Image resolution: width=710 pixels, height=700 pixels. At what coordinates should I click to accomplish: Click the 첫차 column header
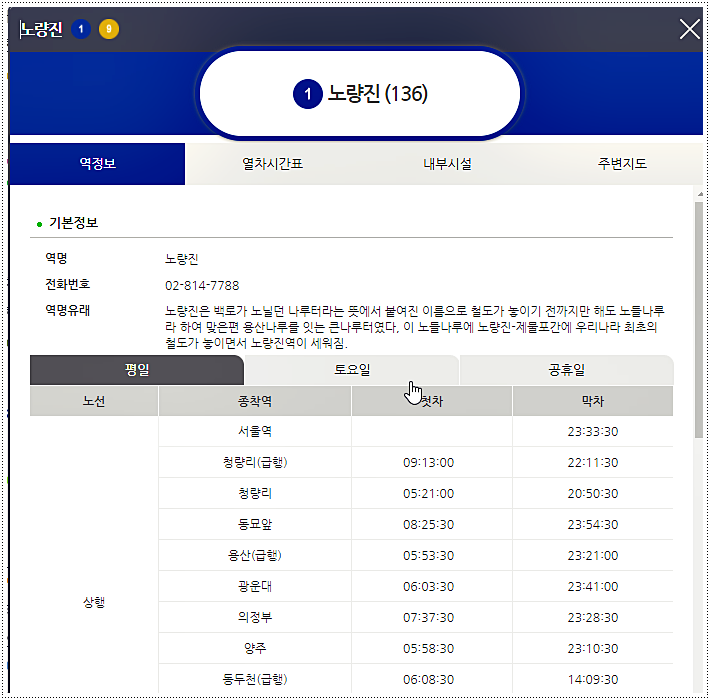pos(432,401)
